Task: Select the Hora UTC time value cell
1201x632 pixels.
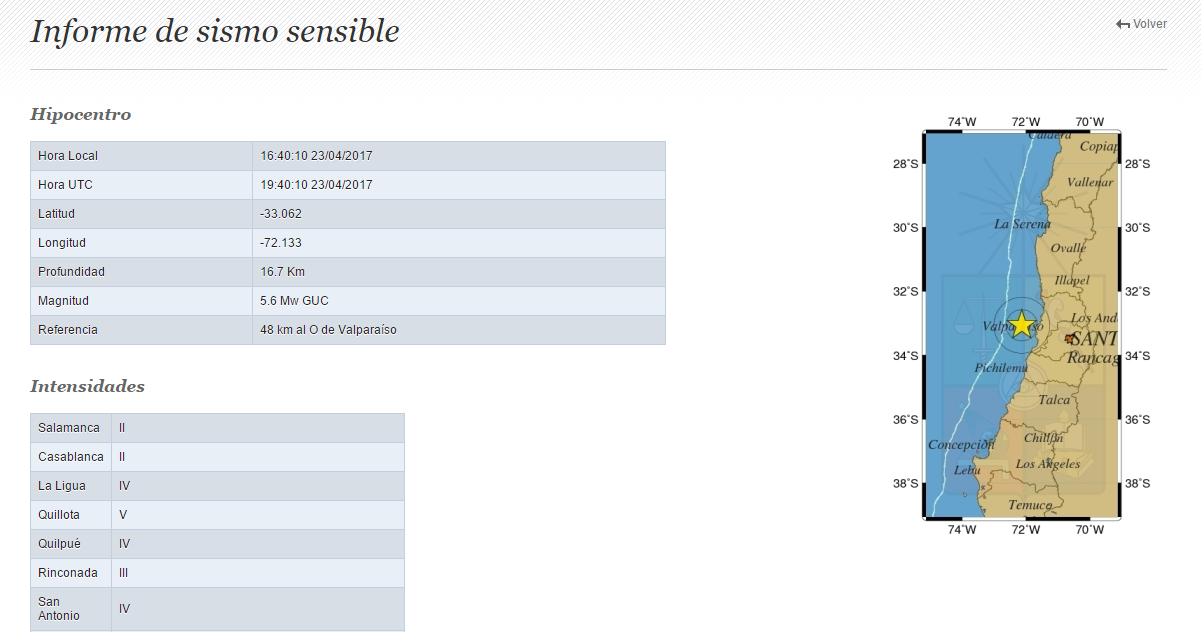Action: coord(316,185)
